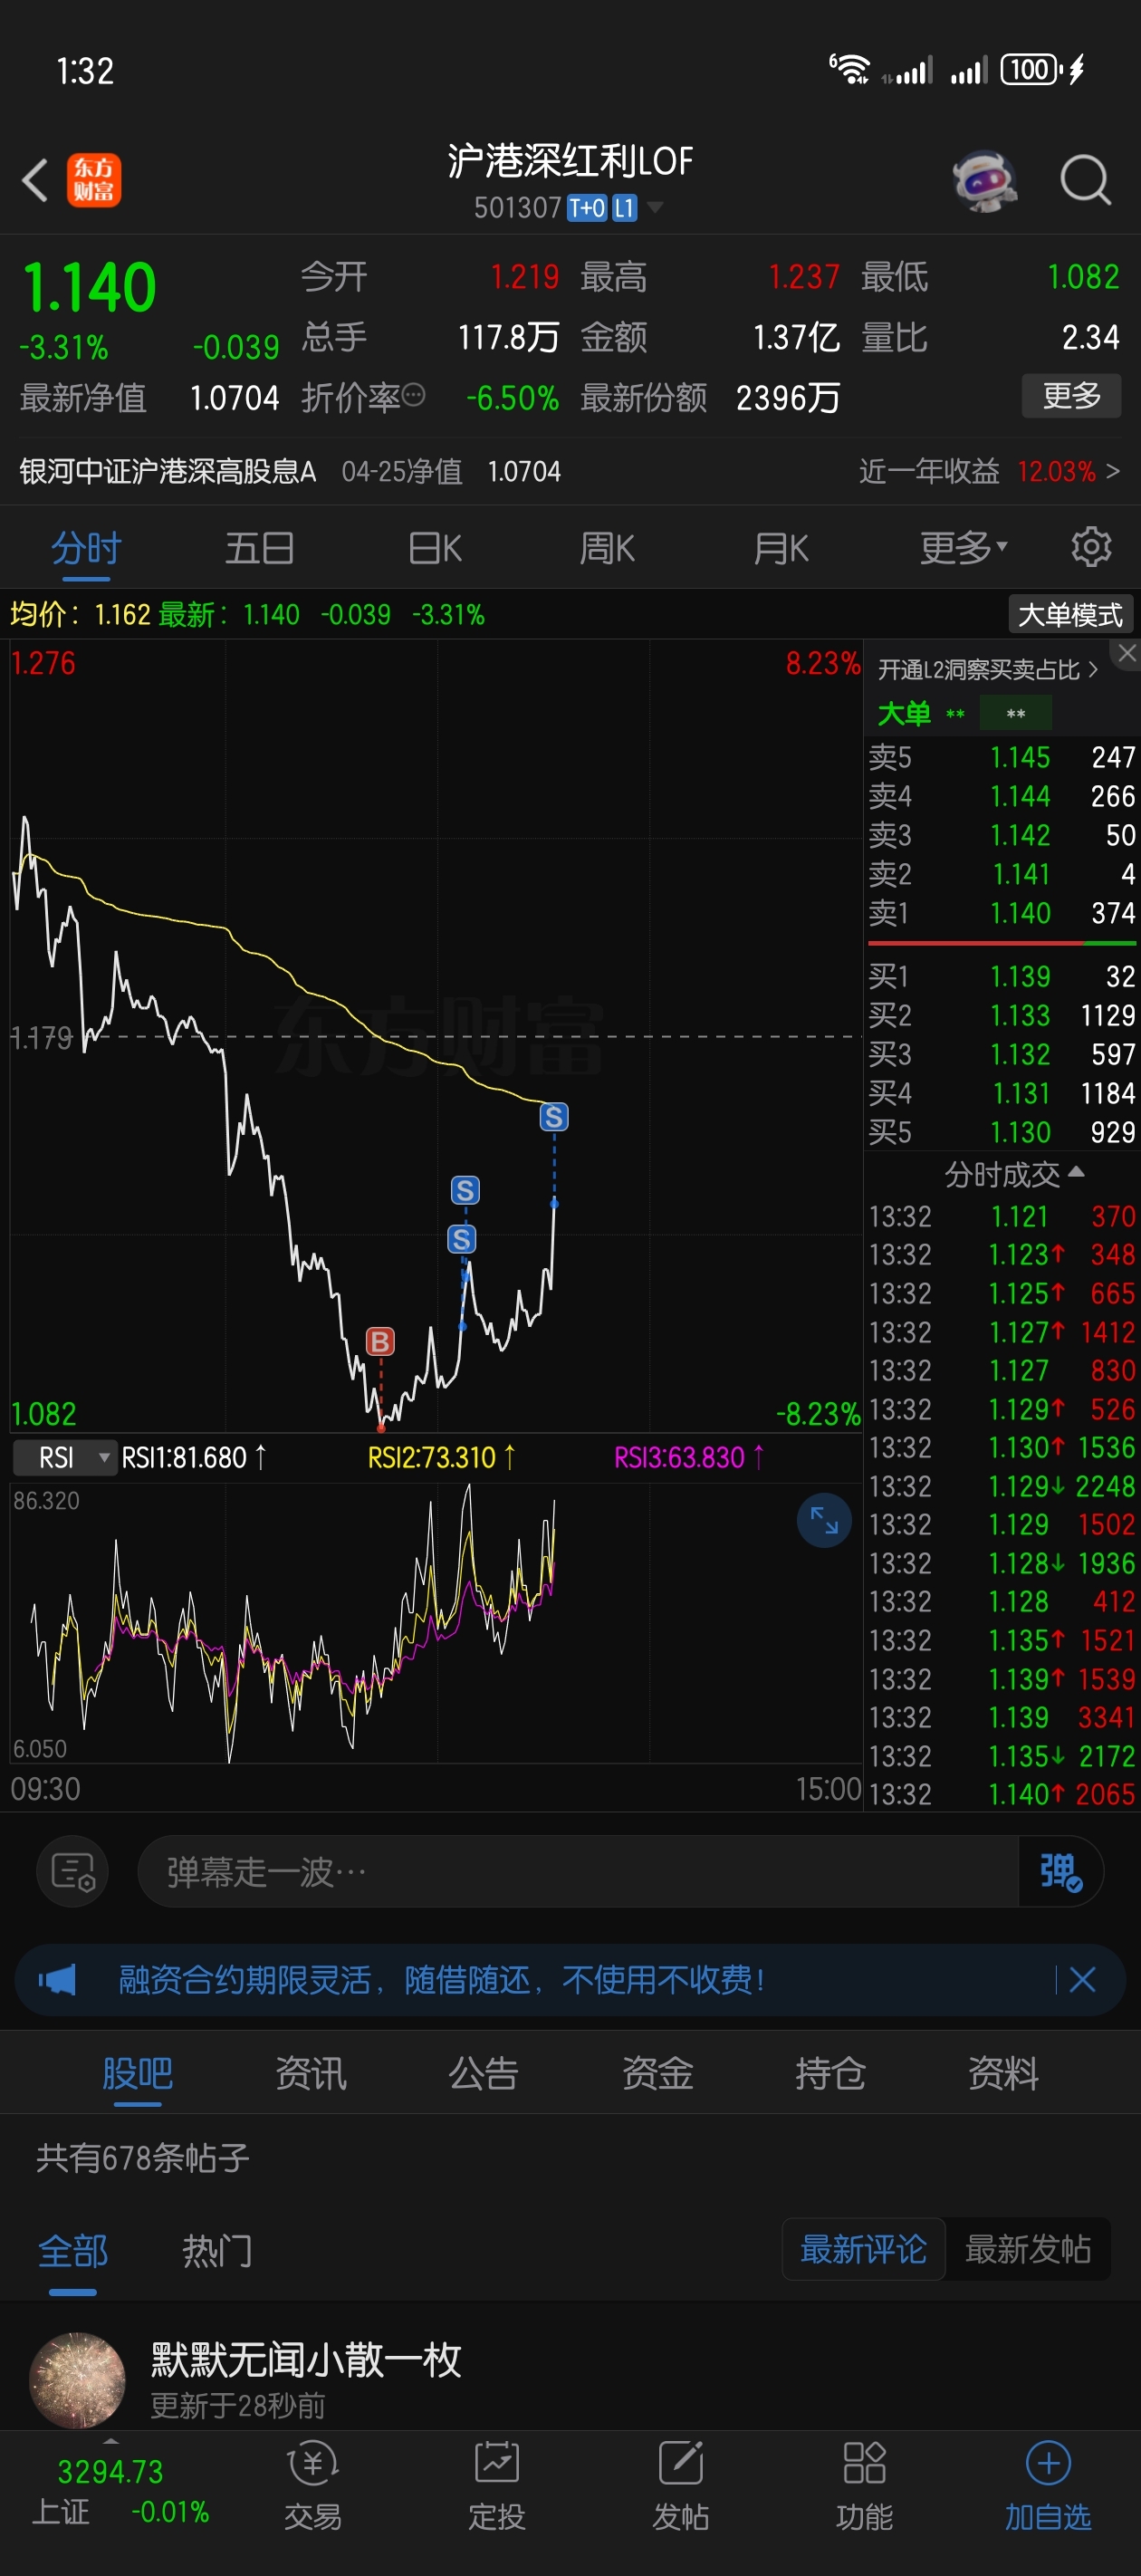The width and height of the screenshot is (1141, 2576).
Task: Tap the RSI1:81.680 indicator value
Action: (x=193, y=1457)
